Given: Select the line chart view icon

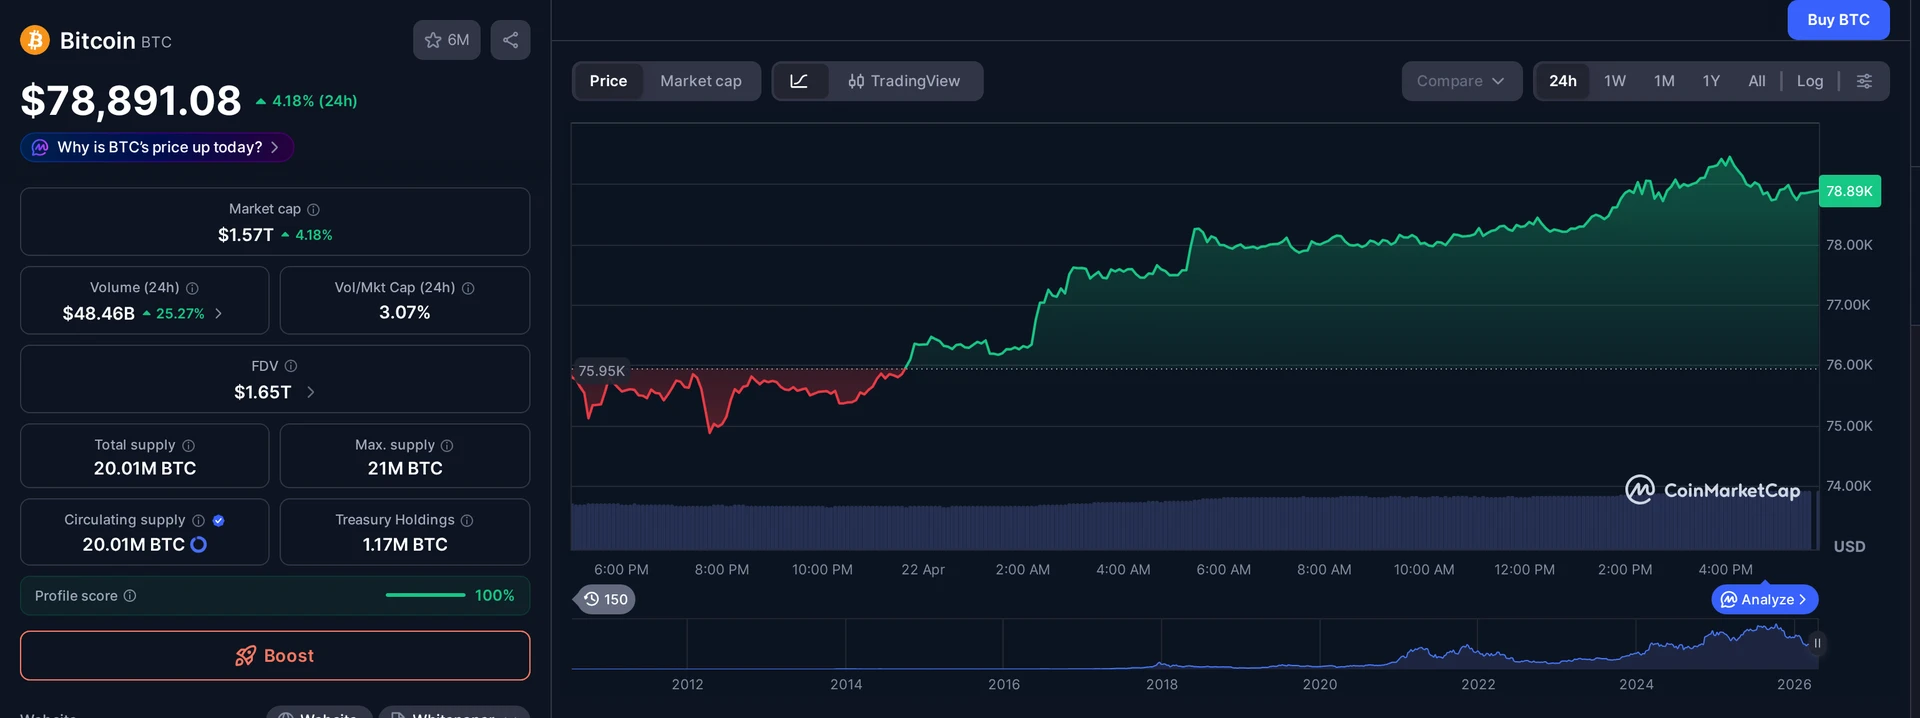Looking at the screenshot, I should (799, 81).
